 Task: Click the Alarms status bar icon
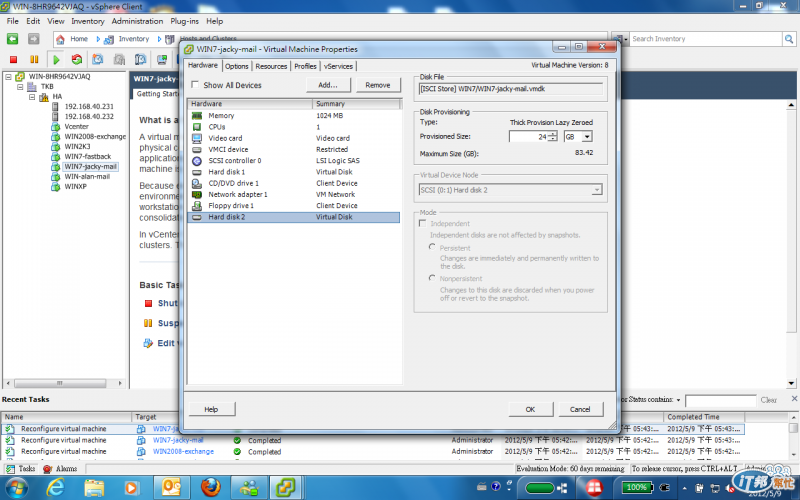(47, 469)
